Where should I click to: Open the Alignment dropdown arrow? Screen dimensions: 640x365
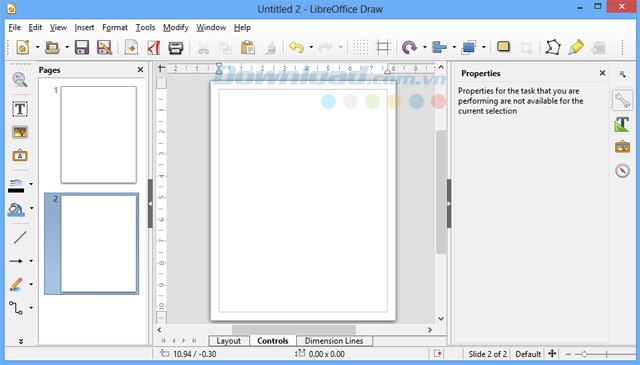pyautogui.click(x=454, y=47)
